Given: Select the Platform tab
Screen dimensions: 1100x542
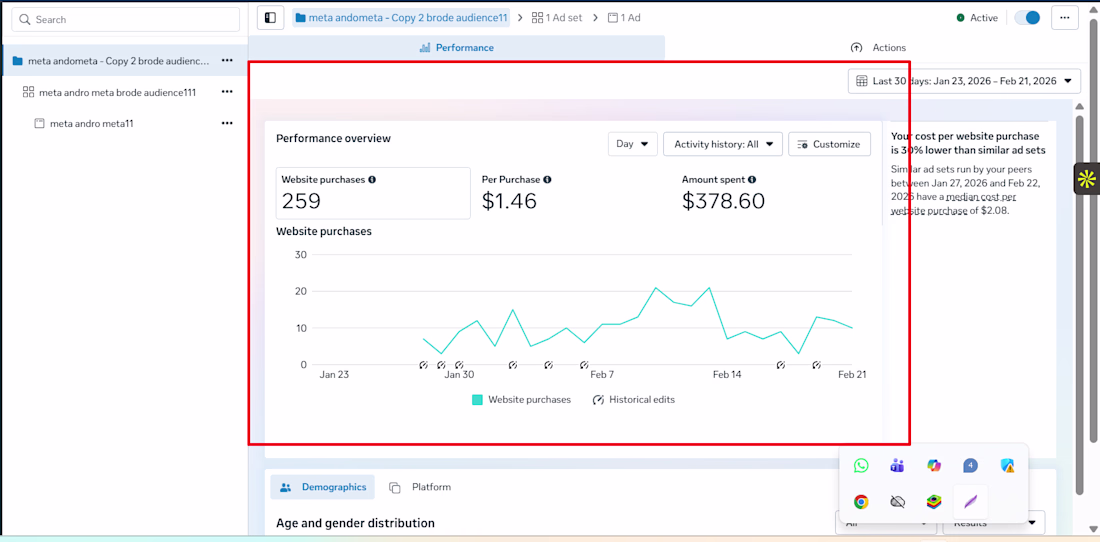Looking at the screenshot, I should [421, 487].
